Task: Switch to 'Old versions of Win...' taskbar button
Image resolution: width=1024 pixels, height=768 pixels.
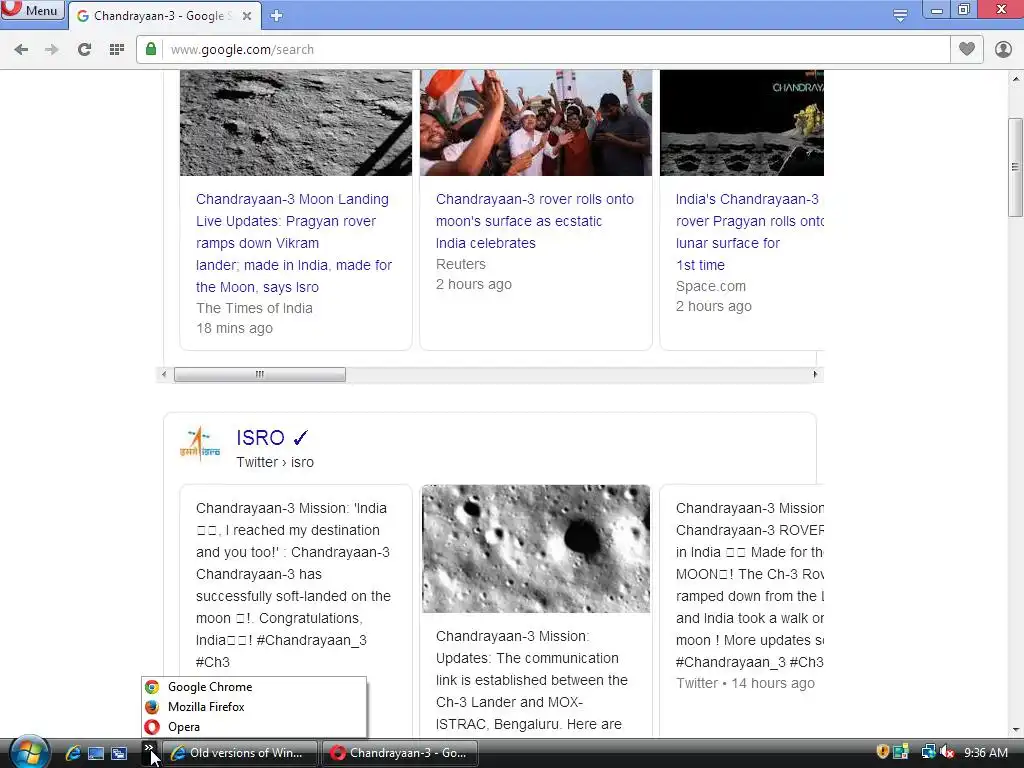Action: (x=239, y=753)
